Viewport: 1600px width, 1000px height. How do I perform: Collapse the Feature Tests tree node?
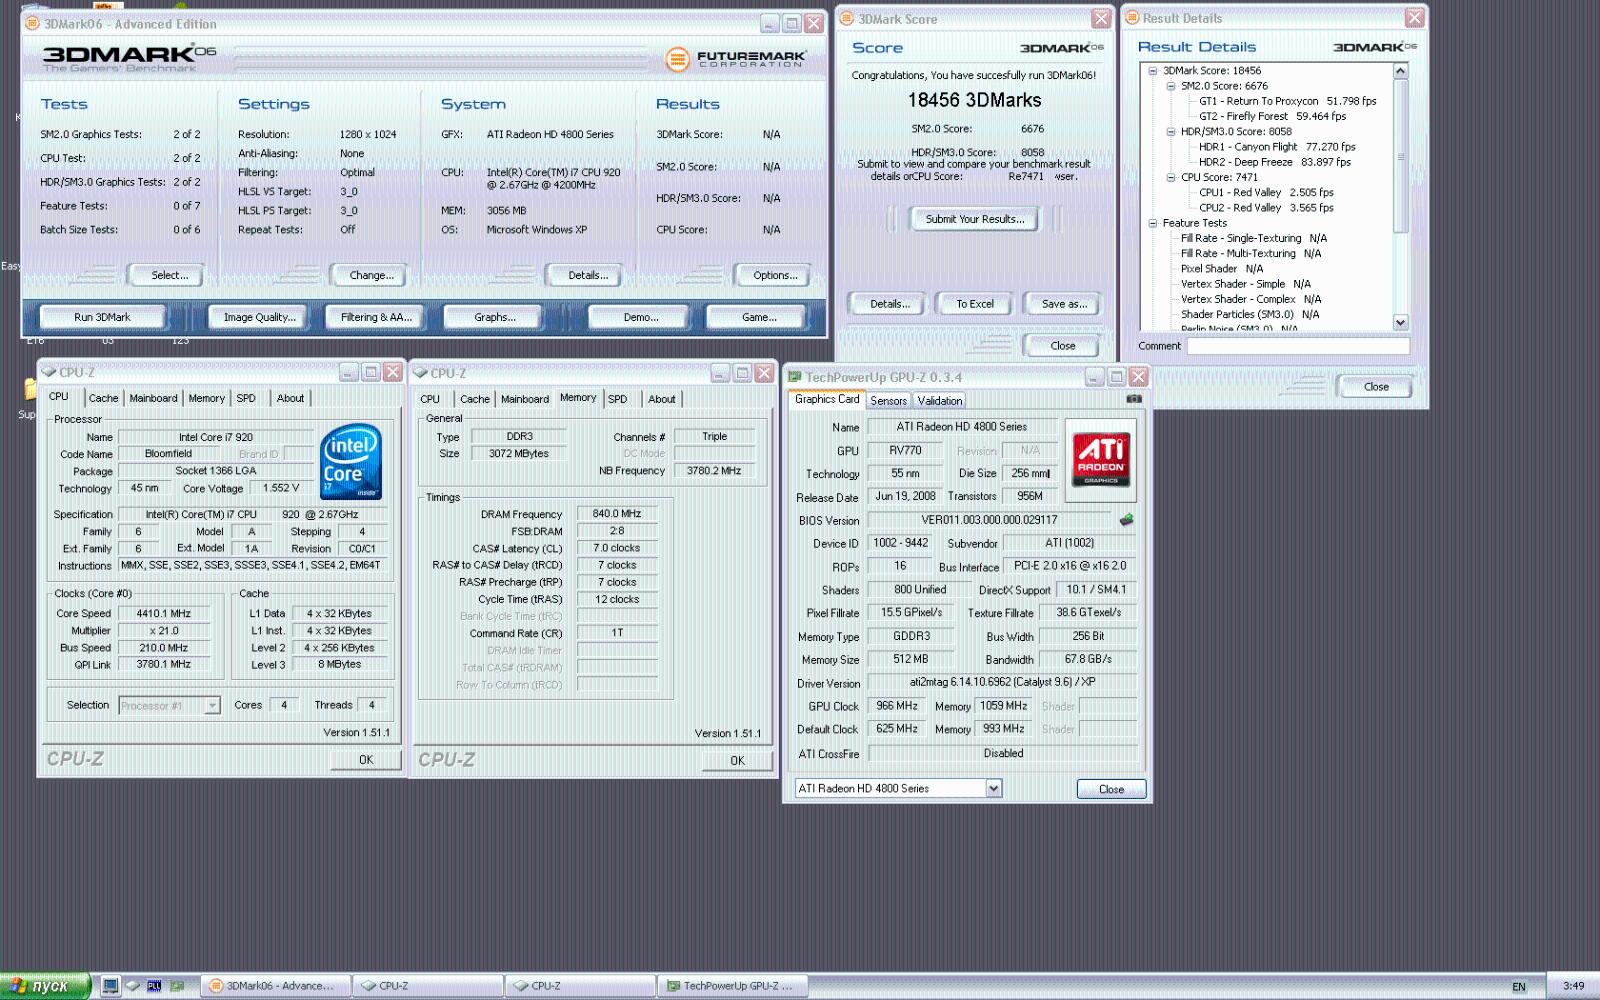[1153, 224]
